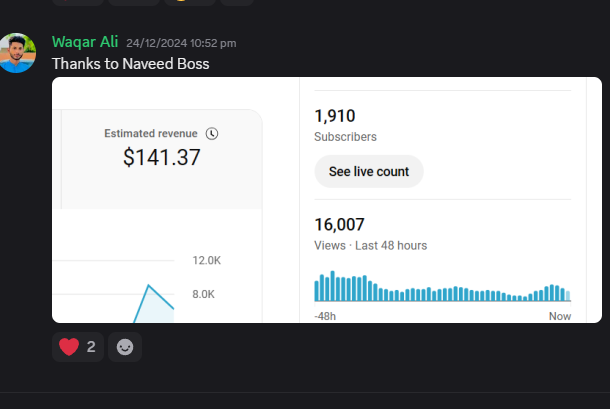Screen dimensions: 610x409
Task: Click the -48h chart axis label
Action: tap(325, 315)
